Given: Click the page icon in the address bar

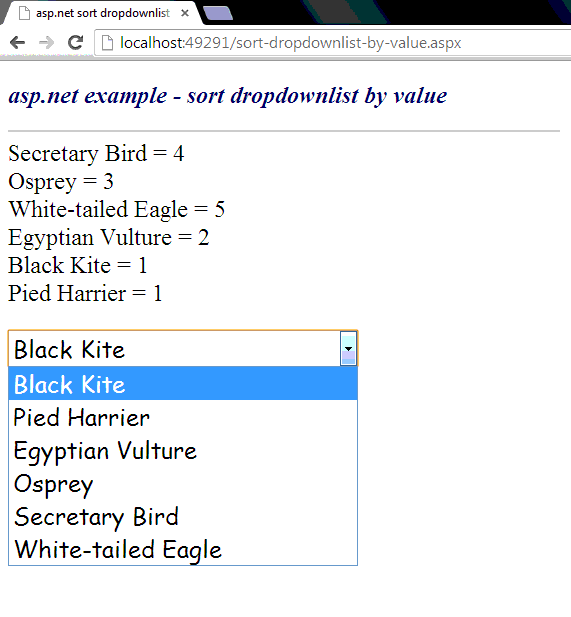Looking at the screenshot, I should [107, 43].
